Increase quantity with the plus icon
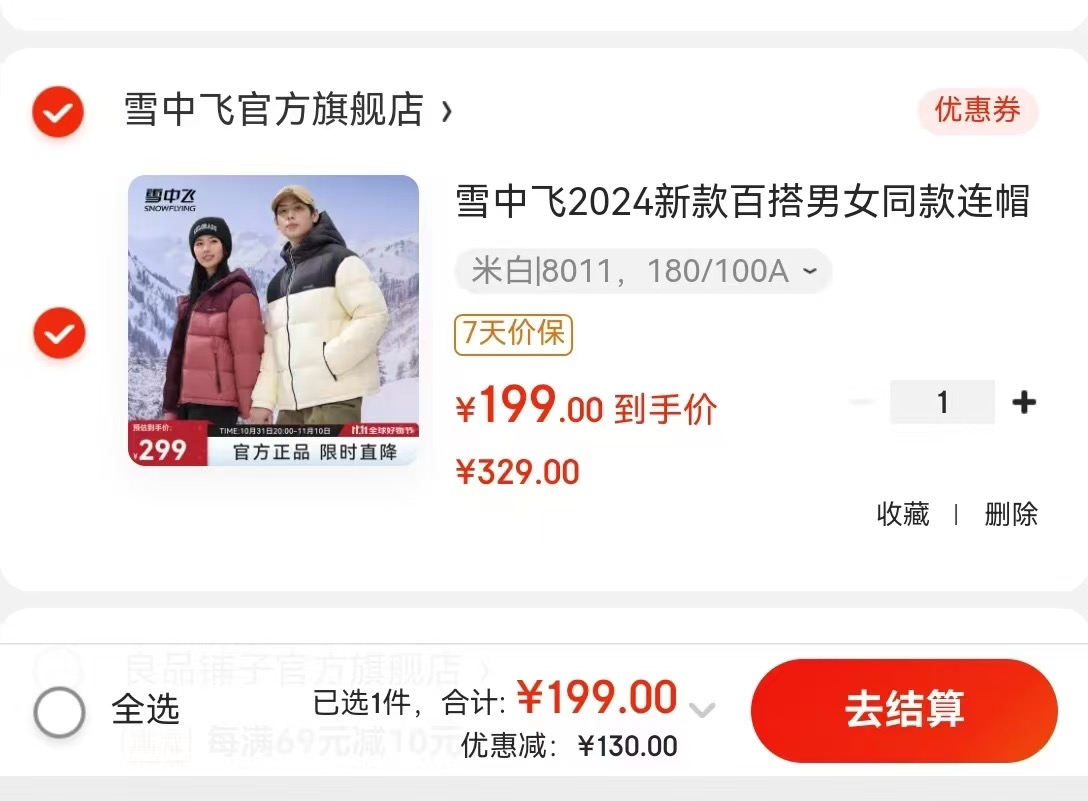This screenshot has width=1088, height=801. pos(1024,402)
